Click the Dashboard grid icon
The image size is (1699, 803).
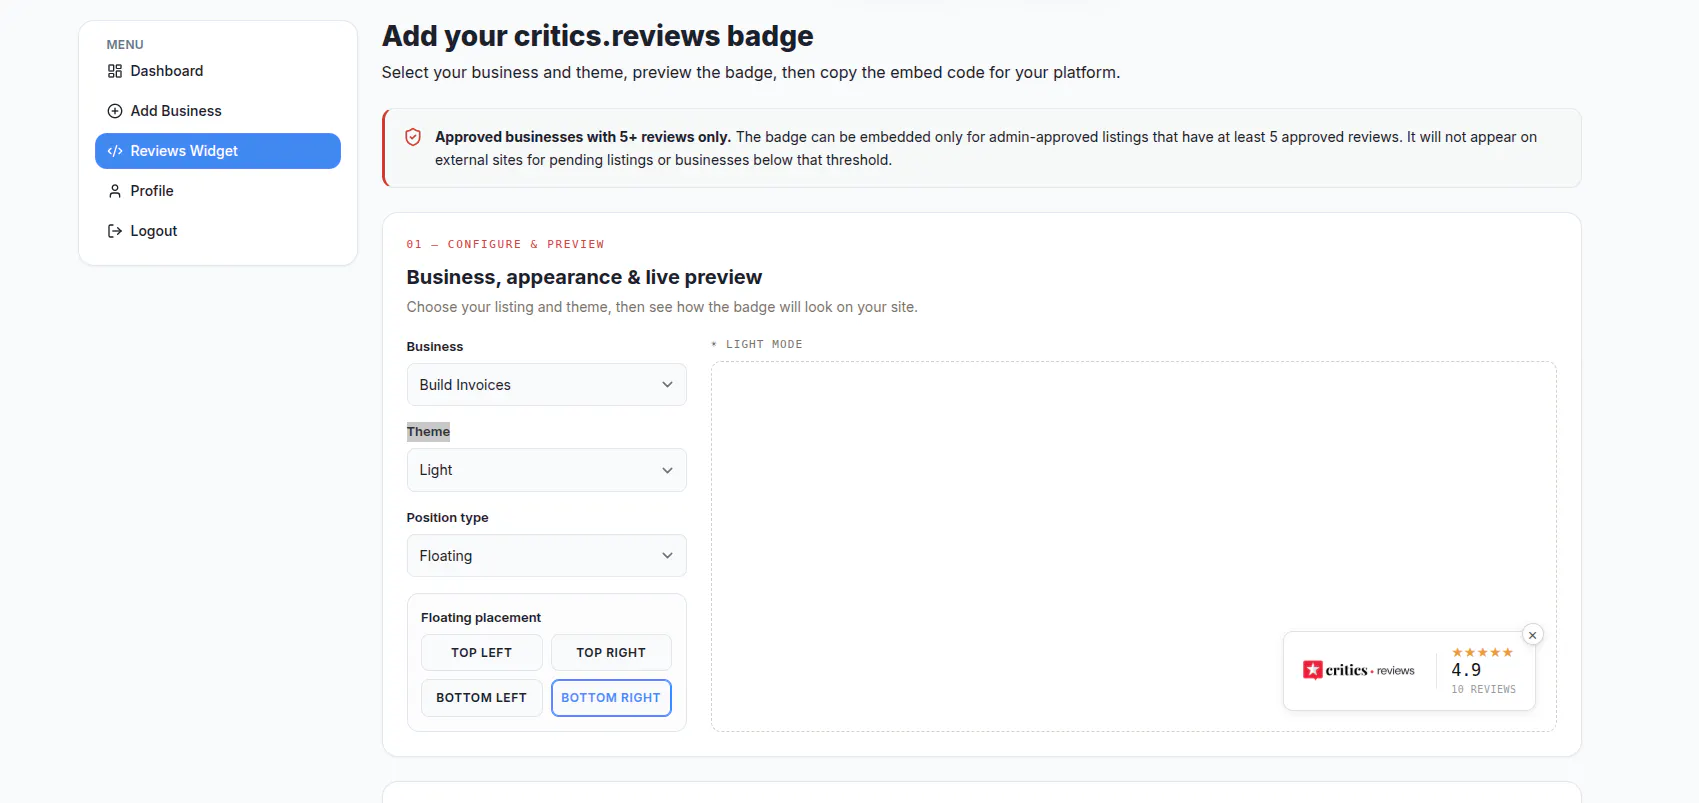tap(115, 71)
